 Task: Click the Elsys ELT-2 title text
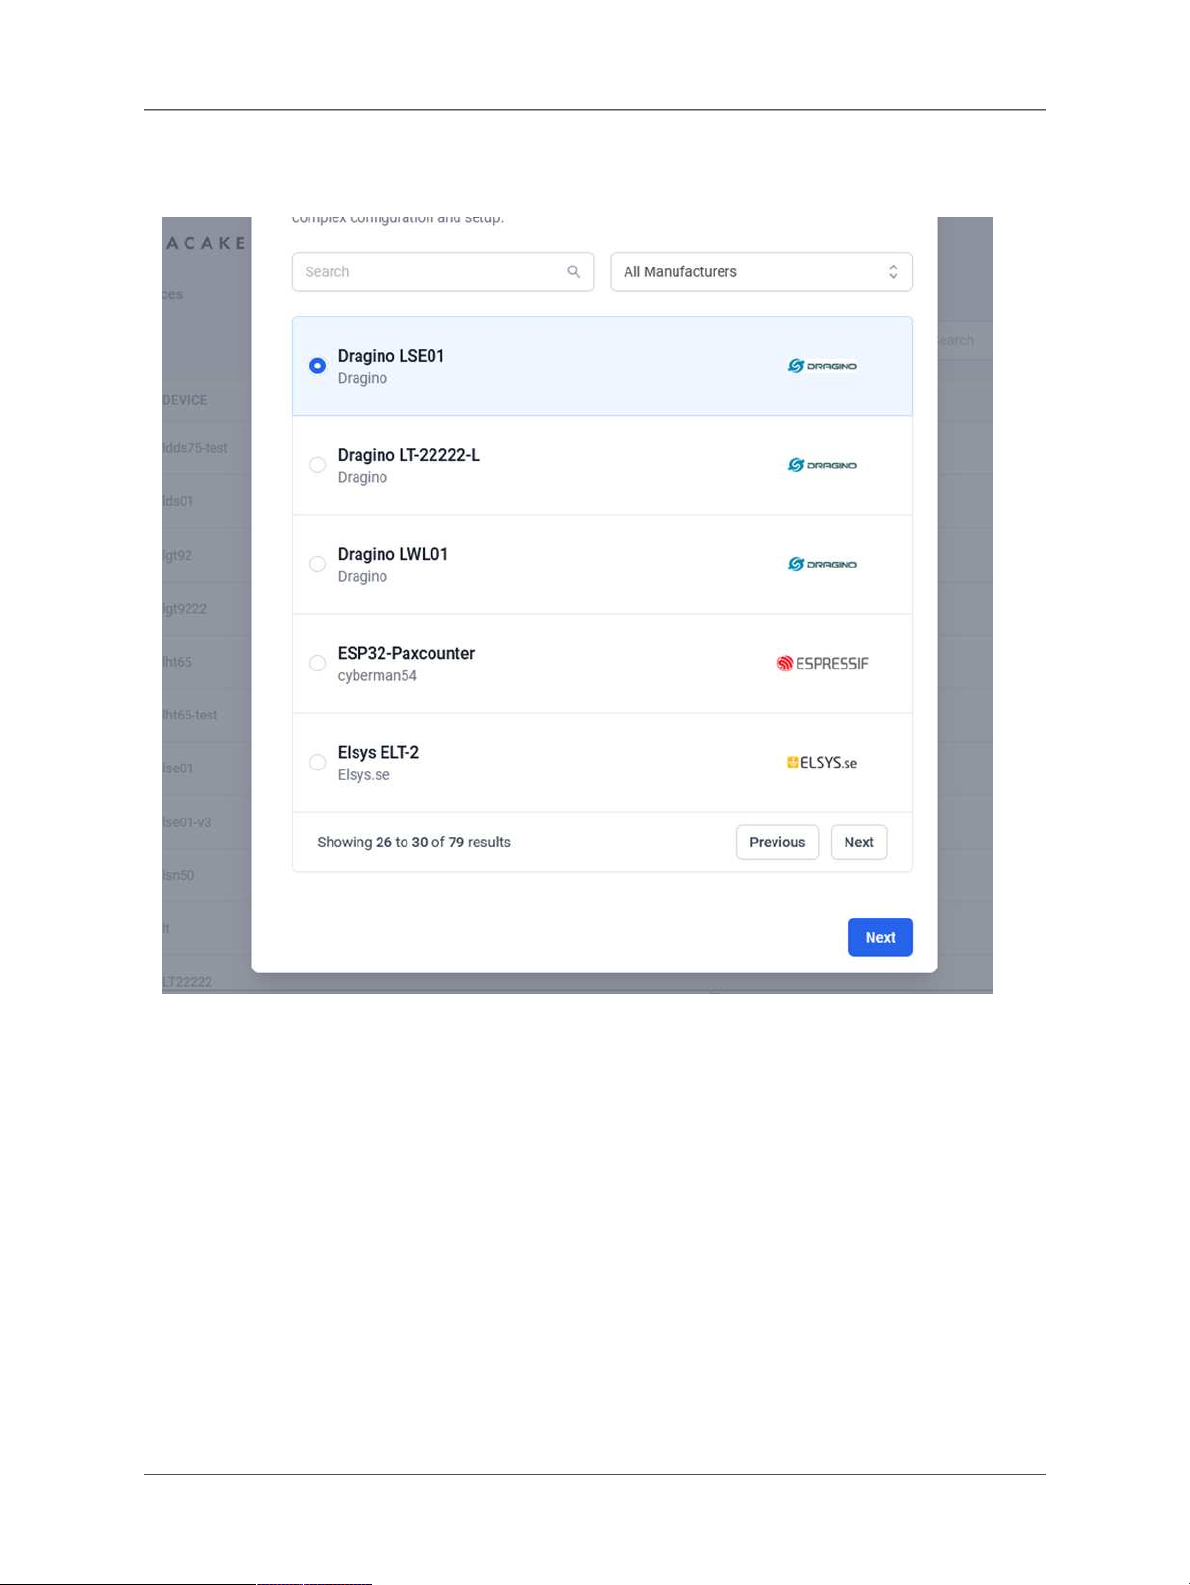click(378, 752)
